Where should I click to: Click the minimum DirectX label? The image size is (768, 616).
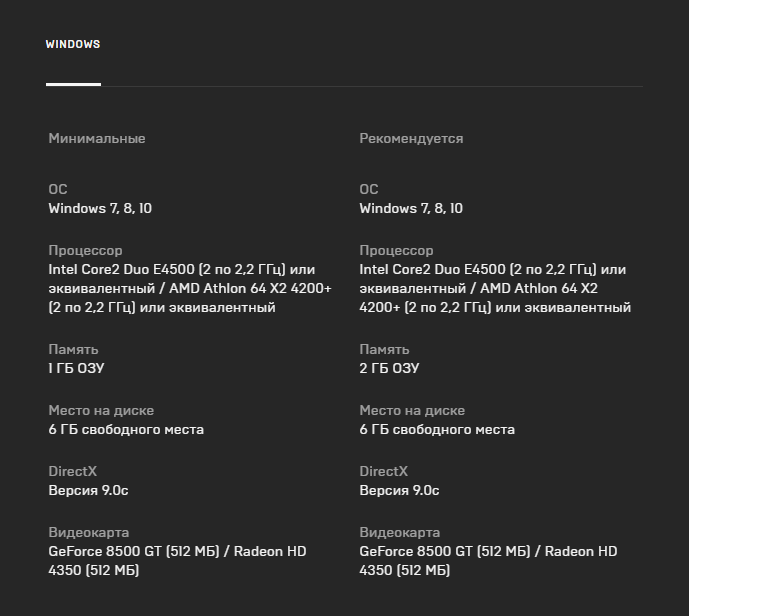pyautogui.click(x=74, y=471)
